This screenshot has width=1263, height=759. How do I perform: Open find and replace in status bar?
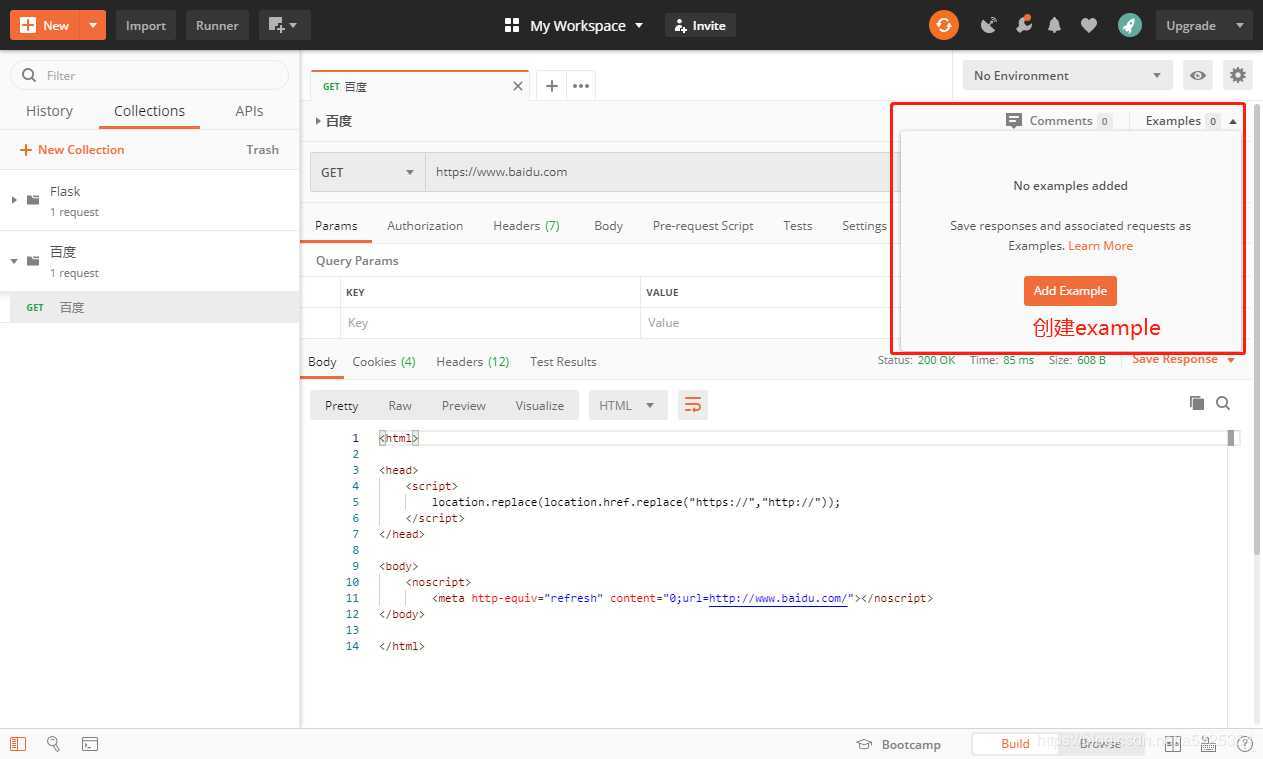(54, 744)
